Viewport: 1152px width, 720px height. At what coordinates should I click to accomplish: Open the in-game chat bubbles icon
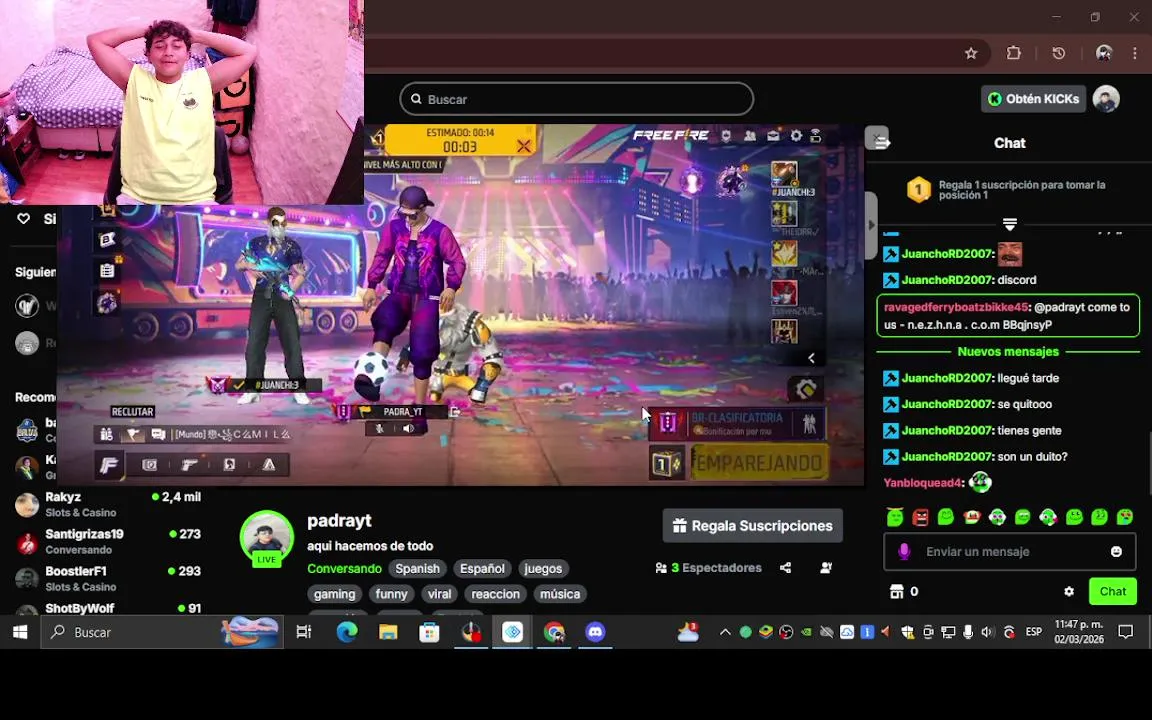(157, 434)
